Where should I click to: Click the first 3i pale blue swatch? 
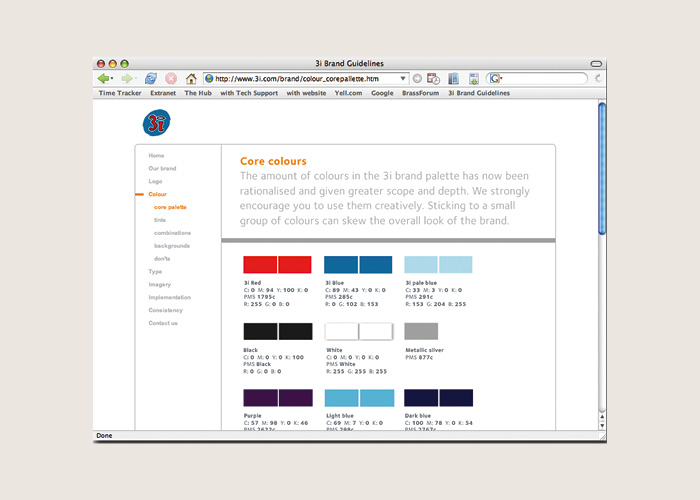click(x=421, y=265)
